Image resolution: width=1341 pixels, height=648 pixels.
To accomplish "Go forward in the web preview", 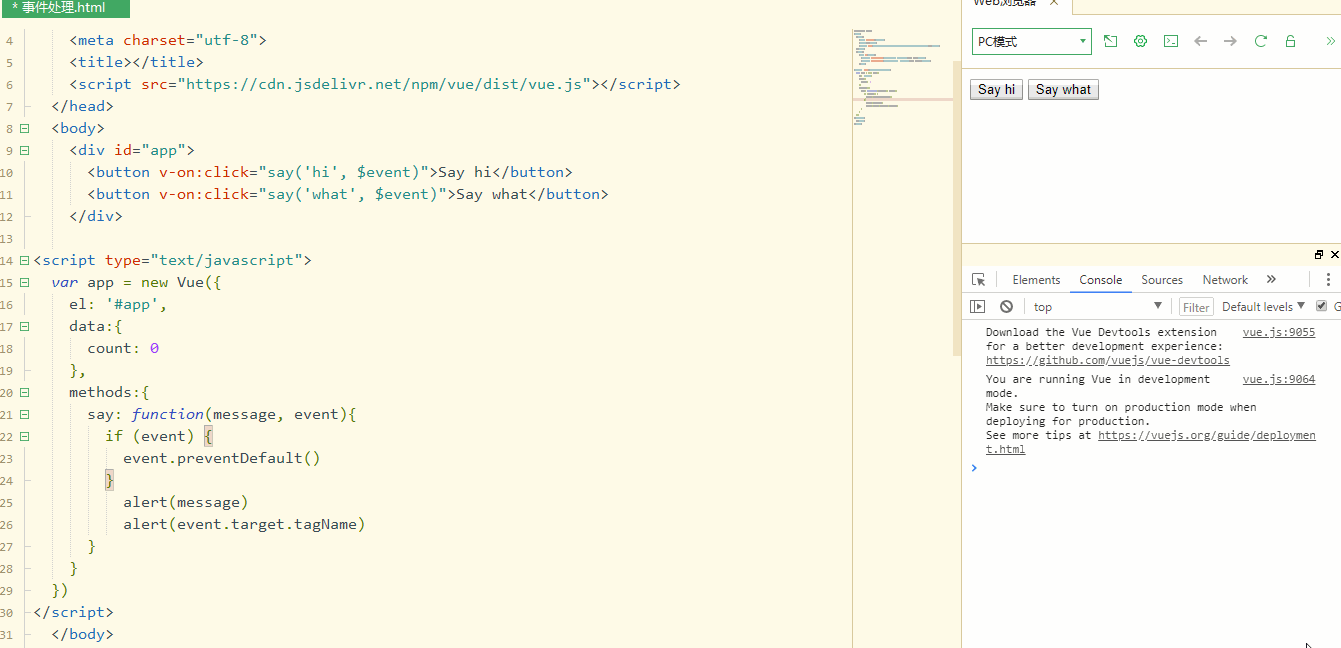I will tap(1230, 41).
